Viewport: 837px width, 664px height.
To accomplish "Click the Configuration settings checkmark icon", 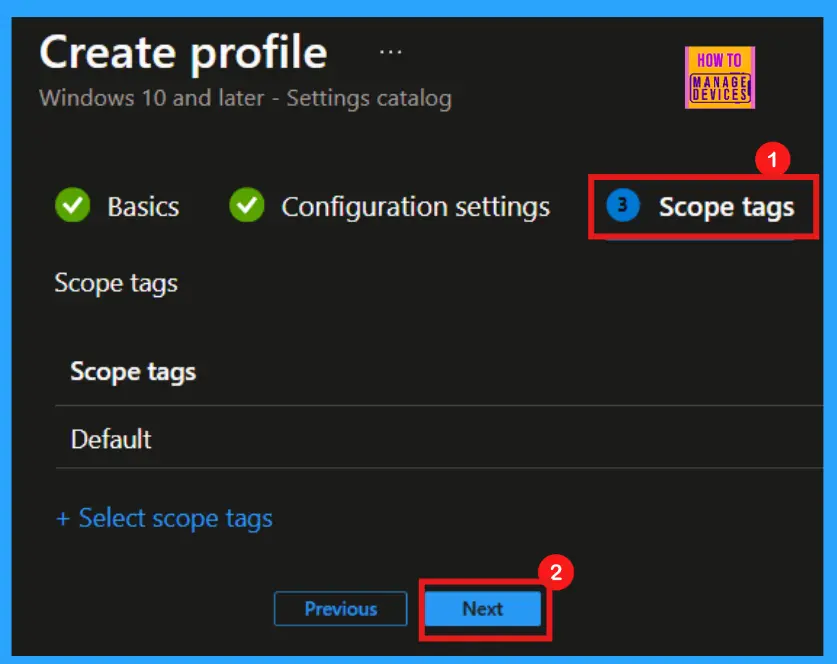I will (x=247, y=205).
